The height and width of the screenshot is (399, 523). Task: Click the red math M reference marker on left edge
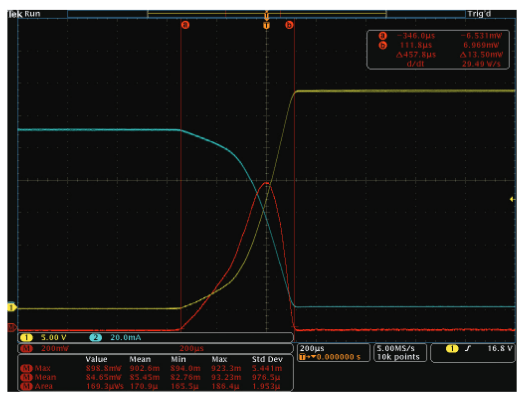(x=11, y=327)
